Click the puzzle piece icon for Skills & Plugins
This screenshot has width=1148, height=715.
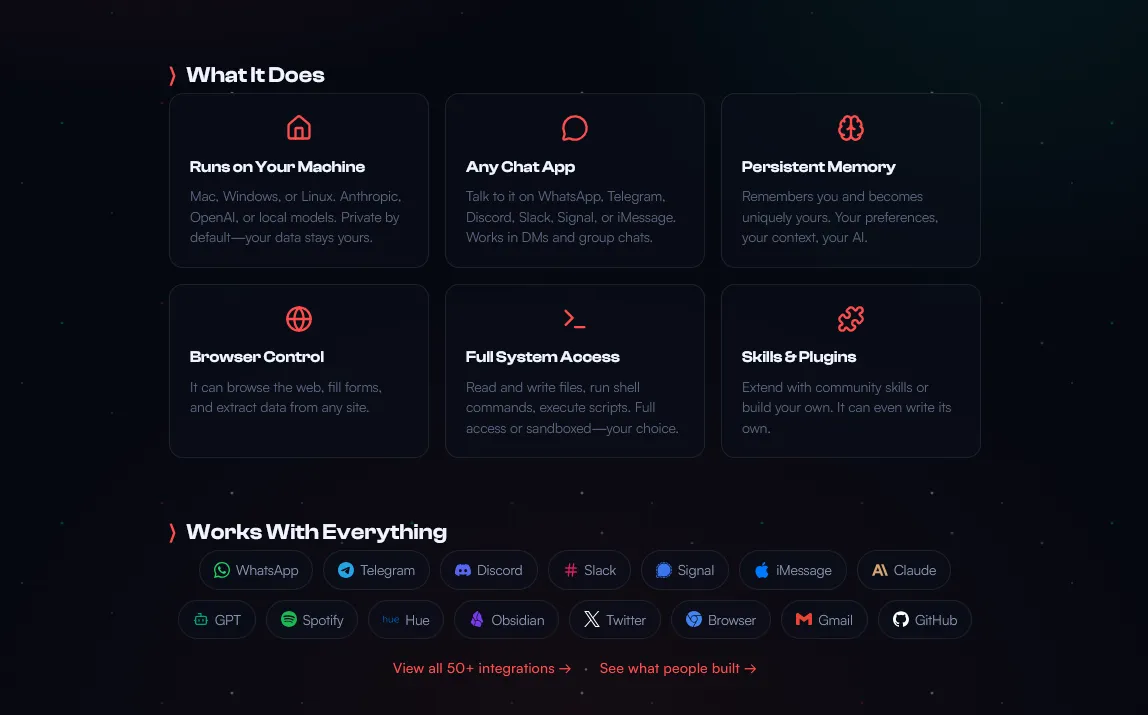coord(851,319)
